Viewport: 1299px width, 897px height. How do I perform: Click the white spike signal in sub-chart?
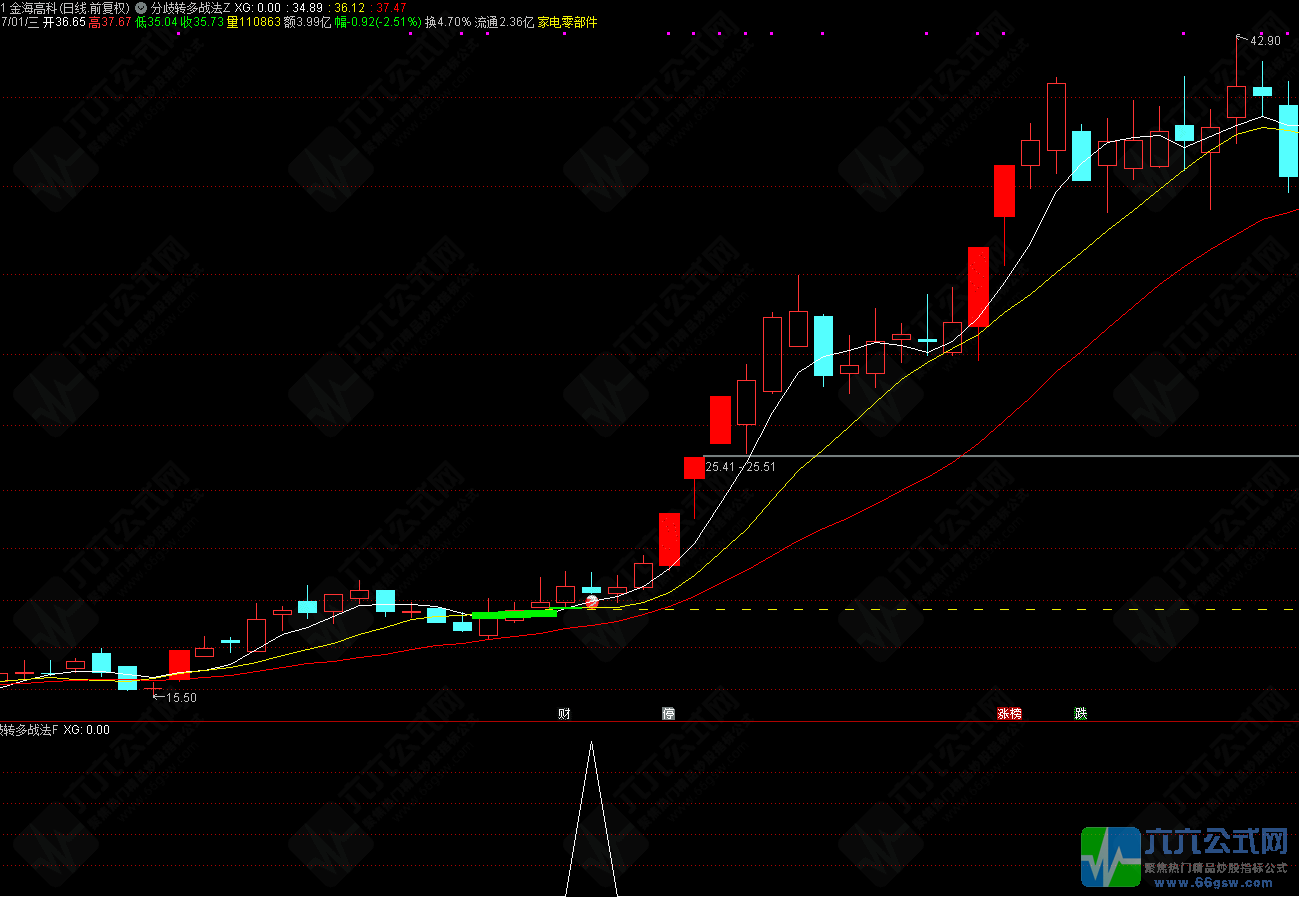point(591,818)
